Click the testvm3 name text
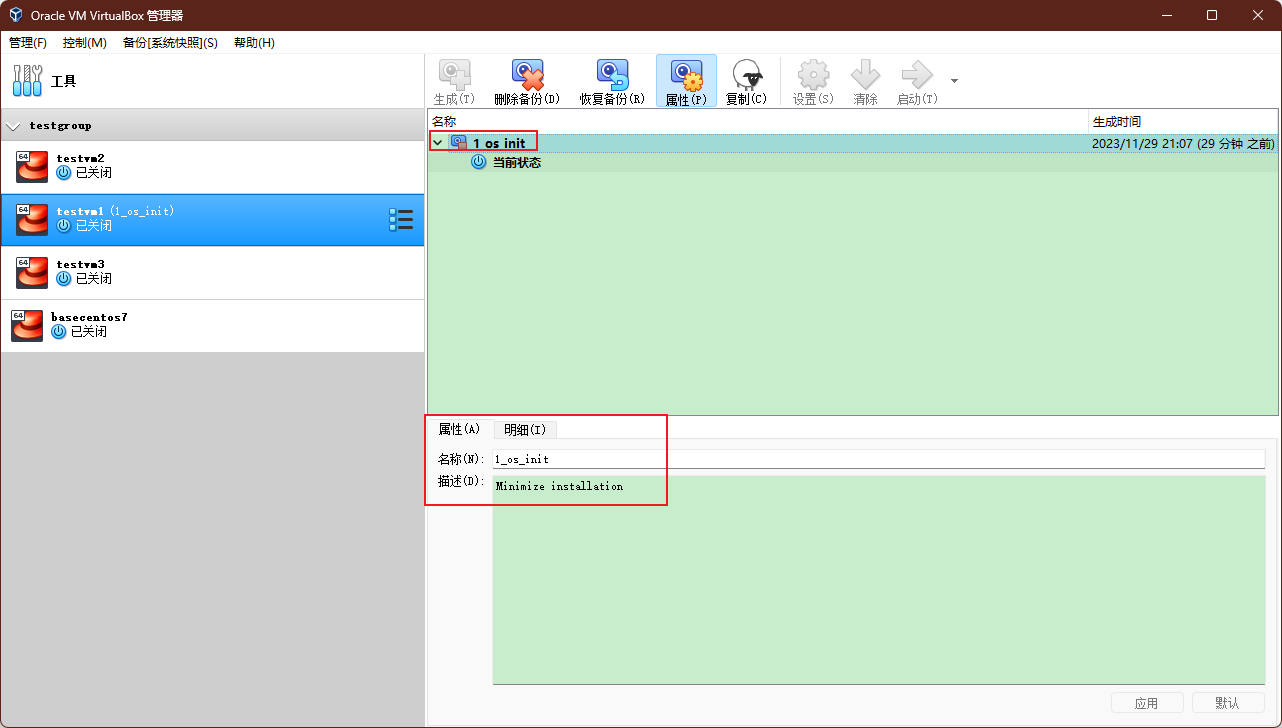The height and width of the screenshot is (728, 1282). pos(80,264)
